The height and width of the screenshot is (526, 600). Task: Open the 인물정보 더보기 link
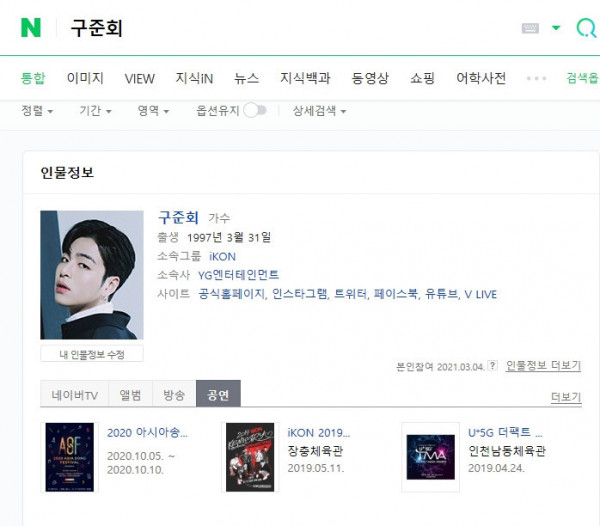click(x=543, y=366)
